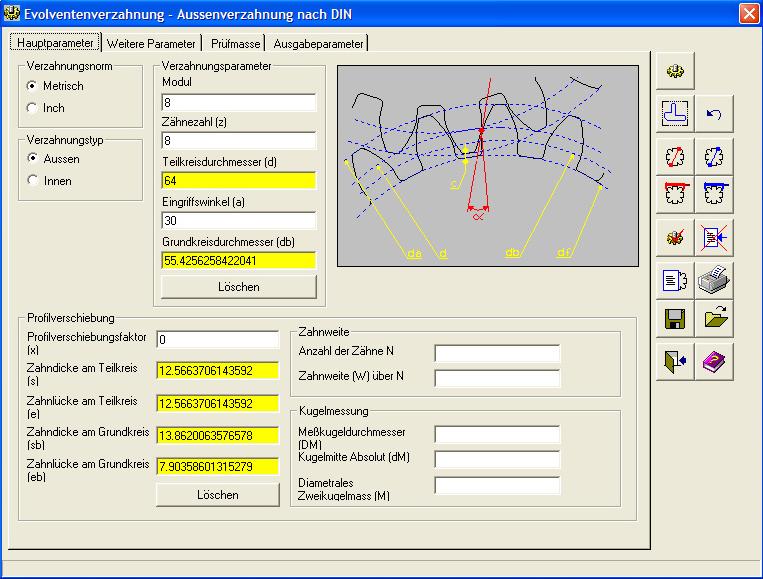Click the Zahnlücke am Teilkreis (e) field
The height and width of the screenshot is (579, 763).
tap(218, 403)
